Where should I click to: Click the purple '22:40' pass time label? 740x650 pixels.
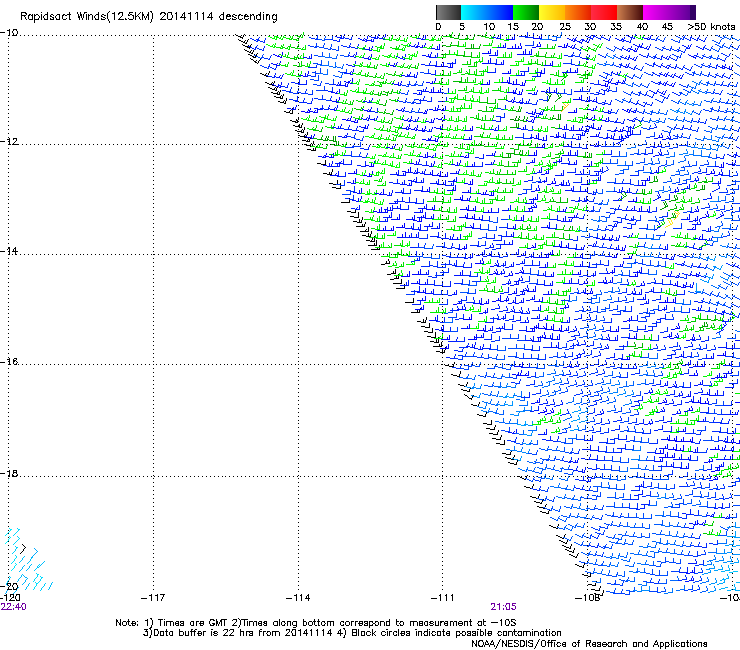tap(14, 607)
